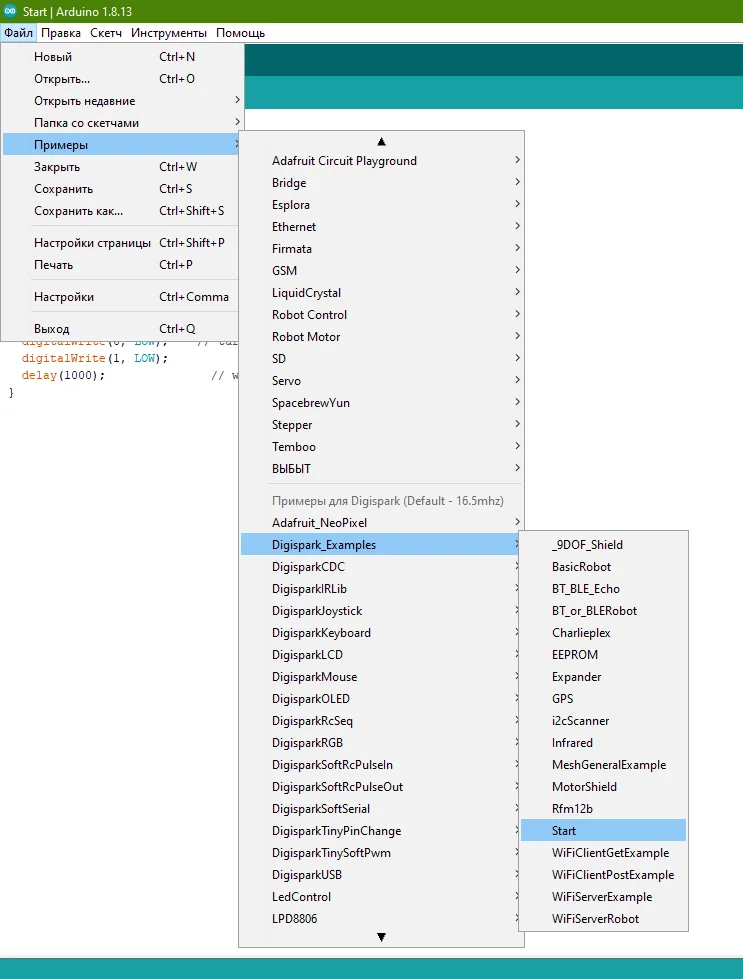Click the Arduino logo in title bar

tap(10, 11)
